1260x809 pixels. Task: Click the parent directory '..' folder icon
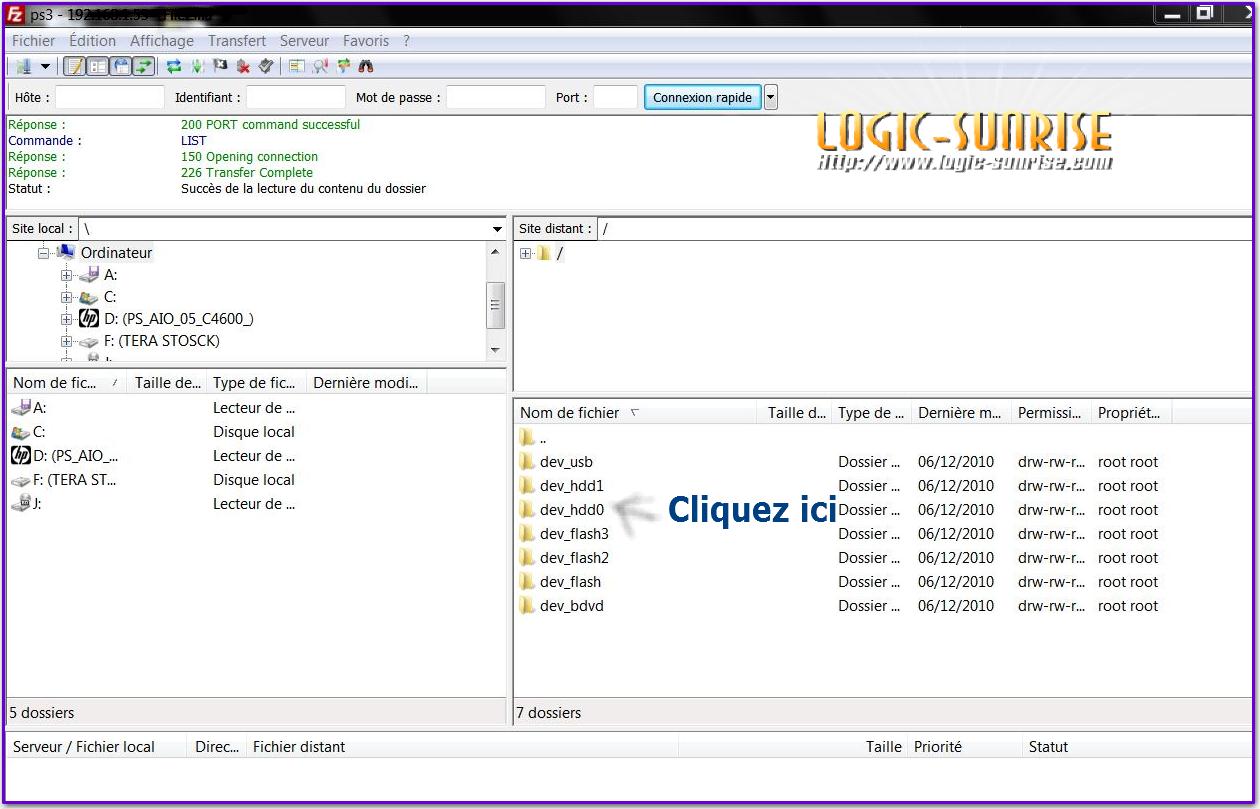[527, 438]
